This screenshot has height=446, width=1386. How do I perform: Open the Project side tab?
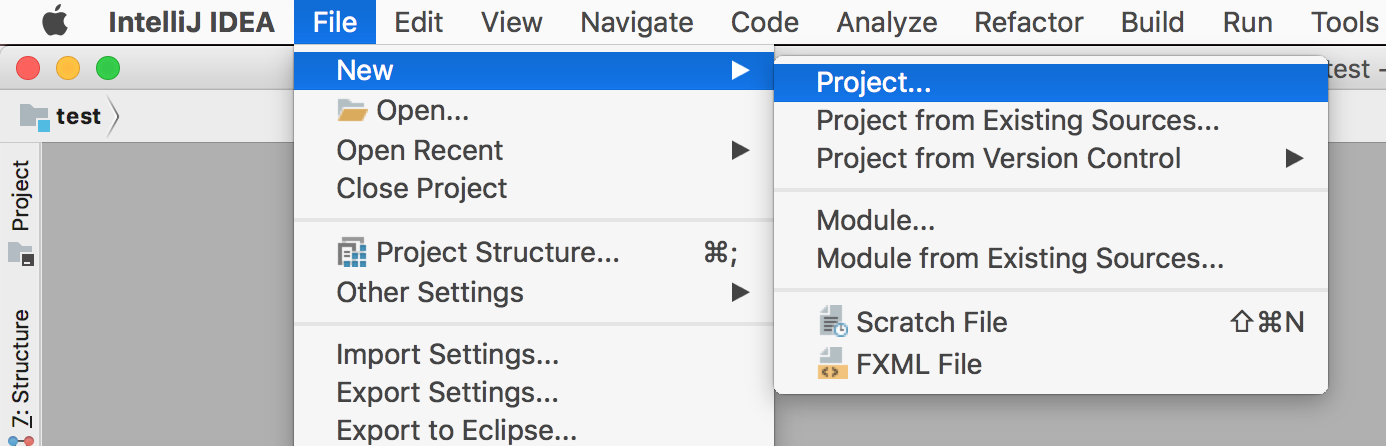point(21,197)
